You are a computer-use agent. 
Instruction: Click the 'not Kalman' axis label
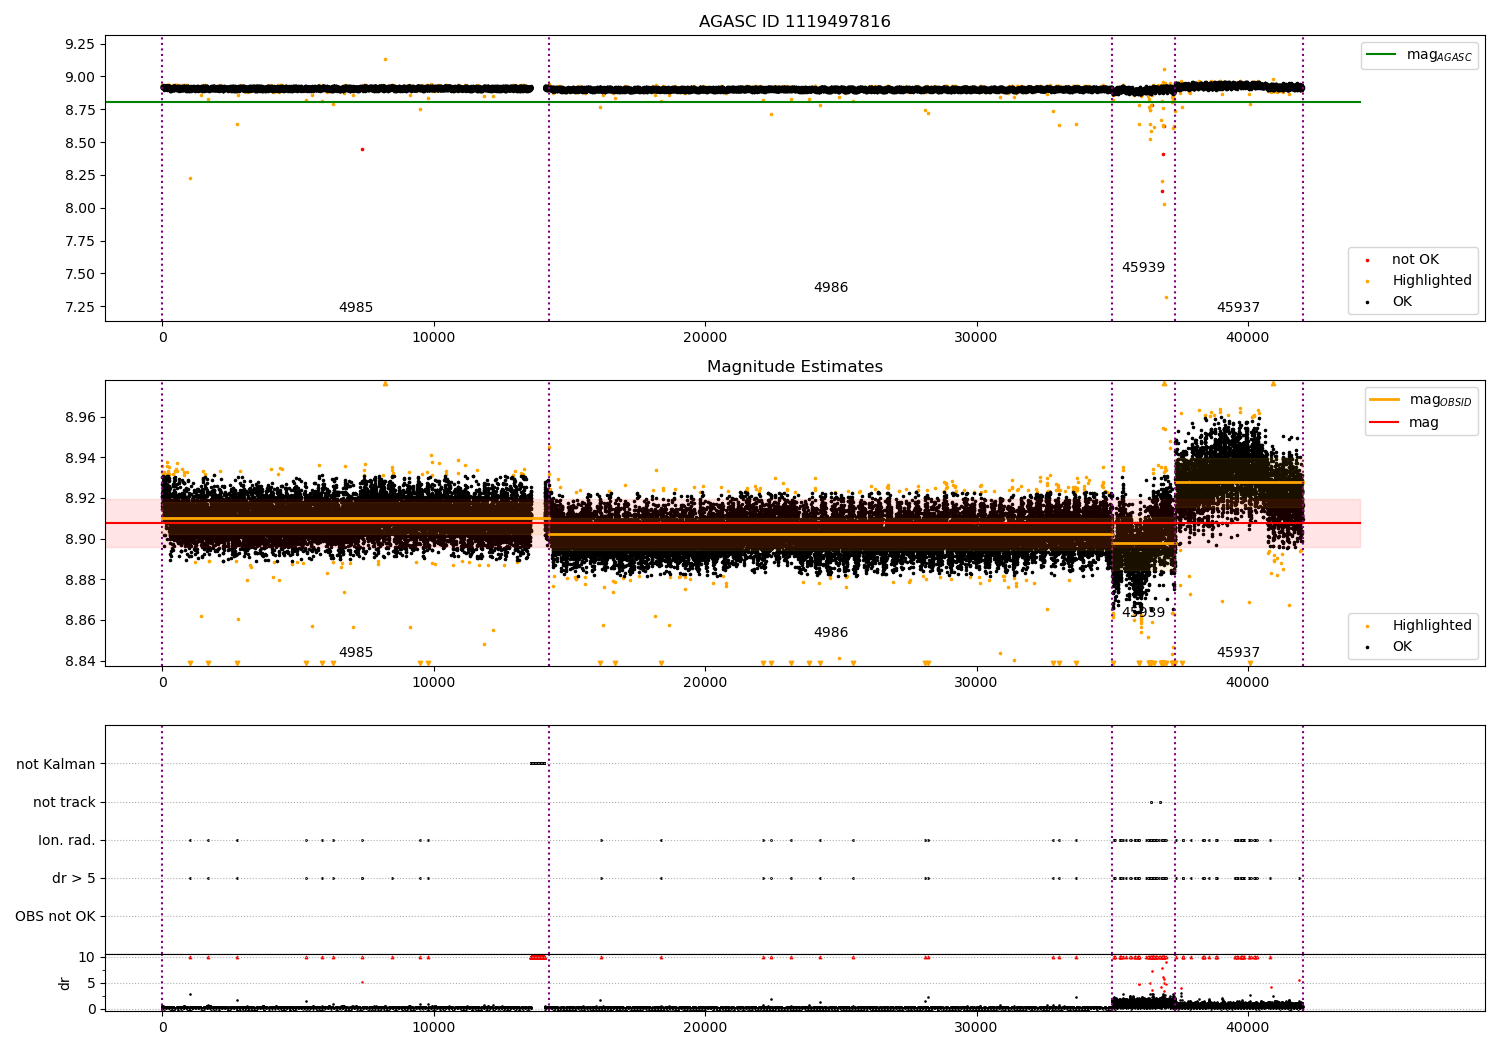click(x=56, y=765)
